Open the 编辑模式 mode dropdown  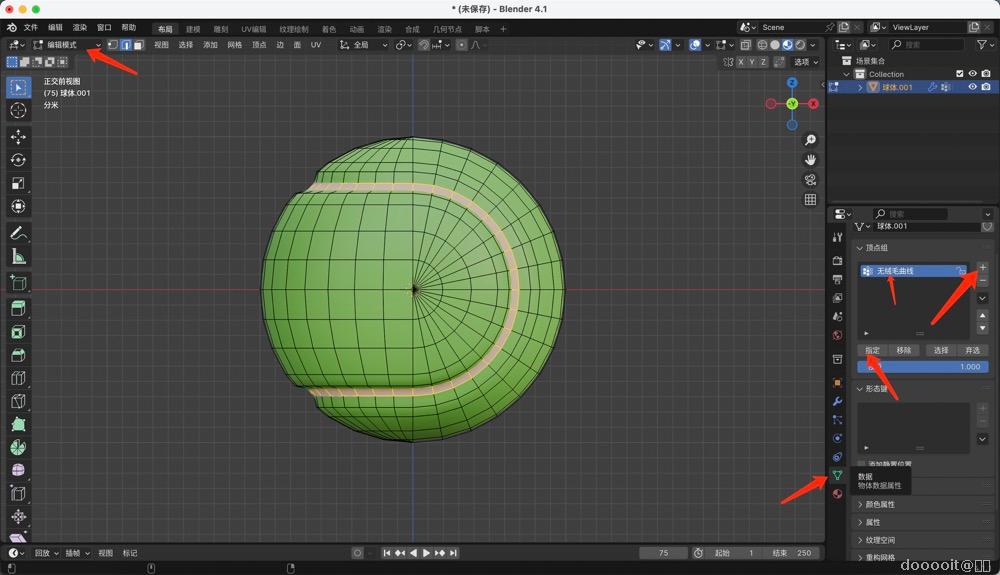(66, 45)
